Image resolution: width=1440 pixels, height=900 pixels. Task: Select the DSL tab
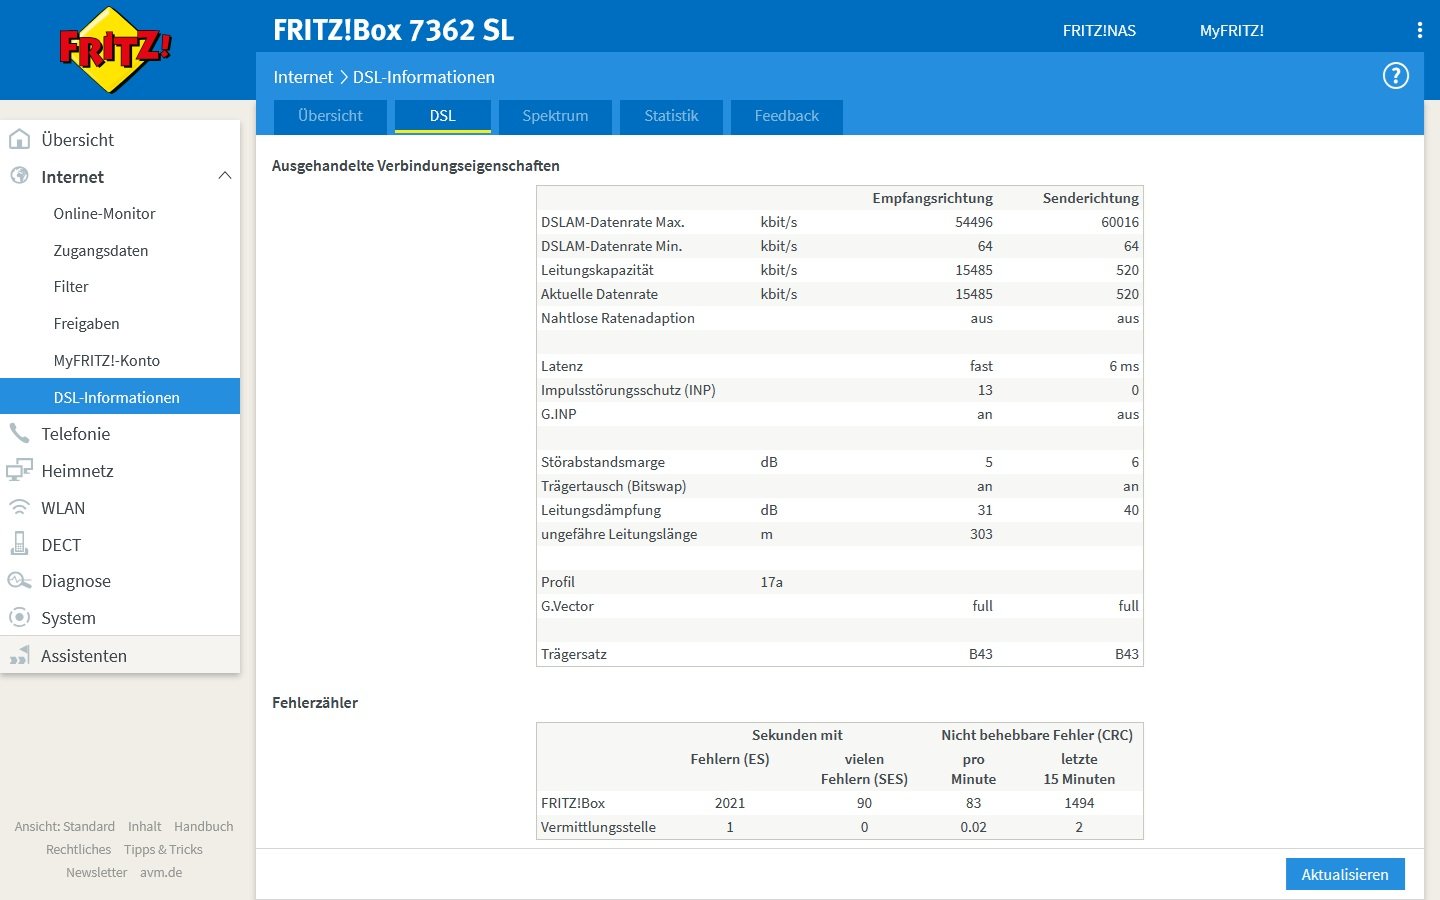(x=443, y=116)
